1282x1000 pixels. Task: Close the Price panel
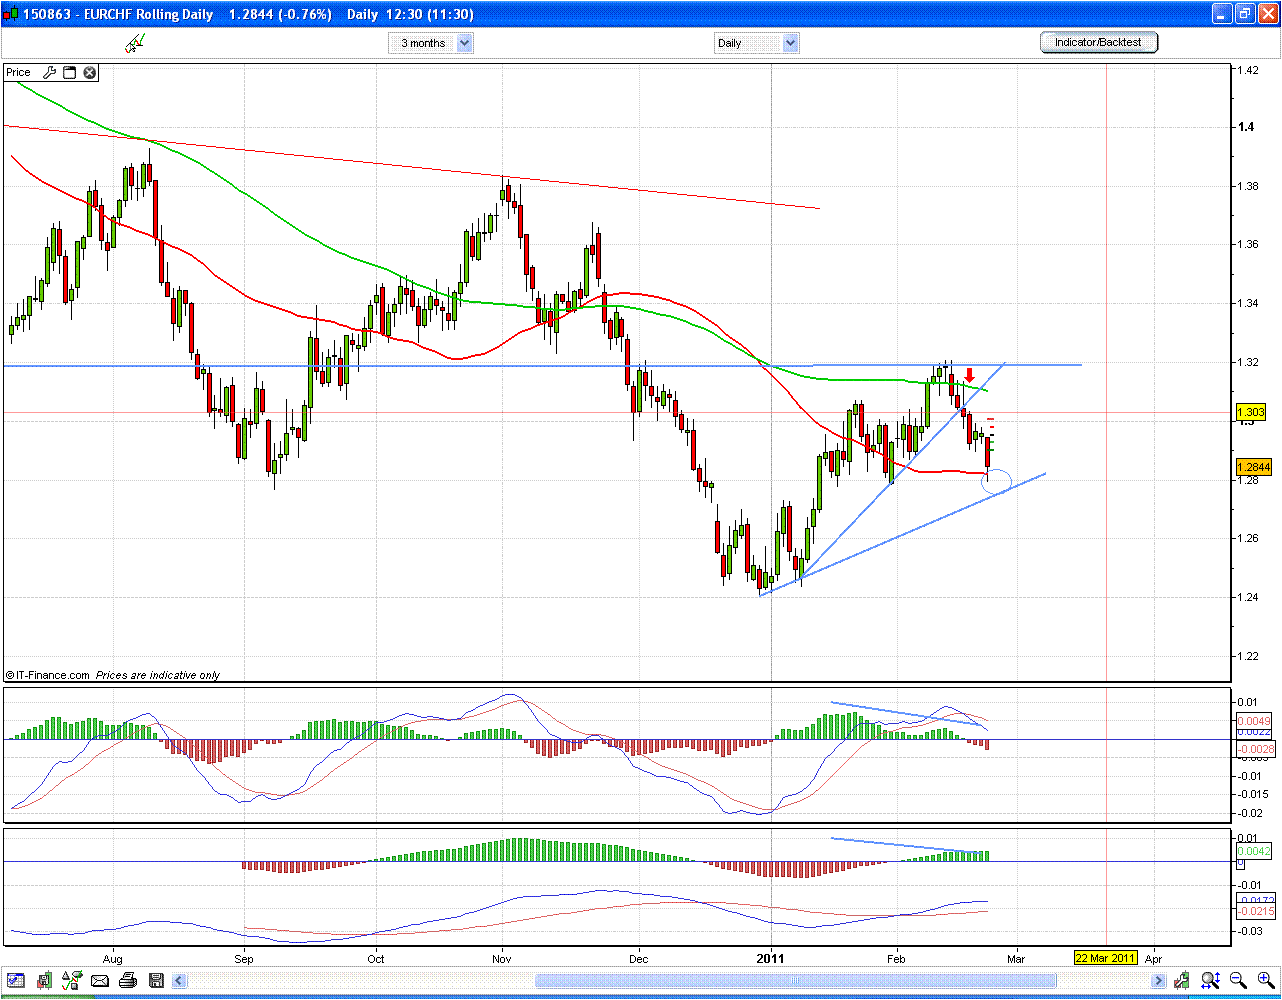coord(90,72)
